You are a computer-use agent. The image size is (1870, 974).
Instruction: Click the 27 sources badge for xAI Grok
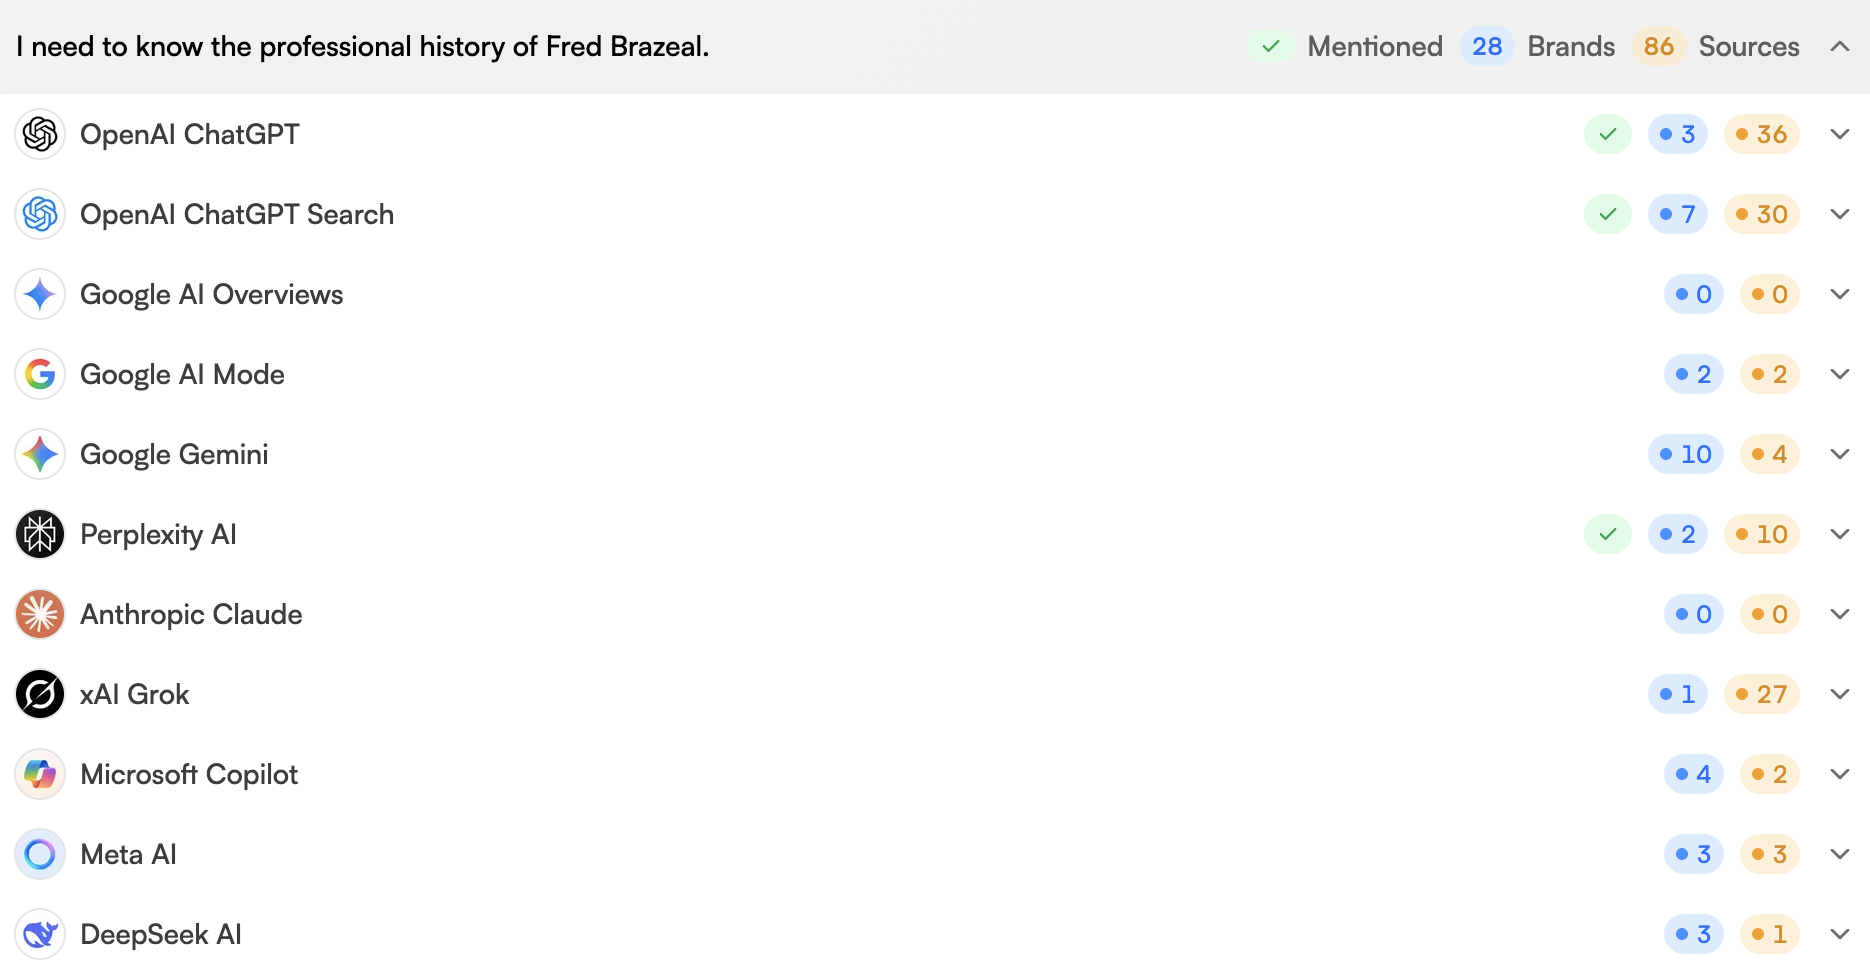(x=1761, y=694)
